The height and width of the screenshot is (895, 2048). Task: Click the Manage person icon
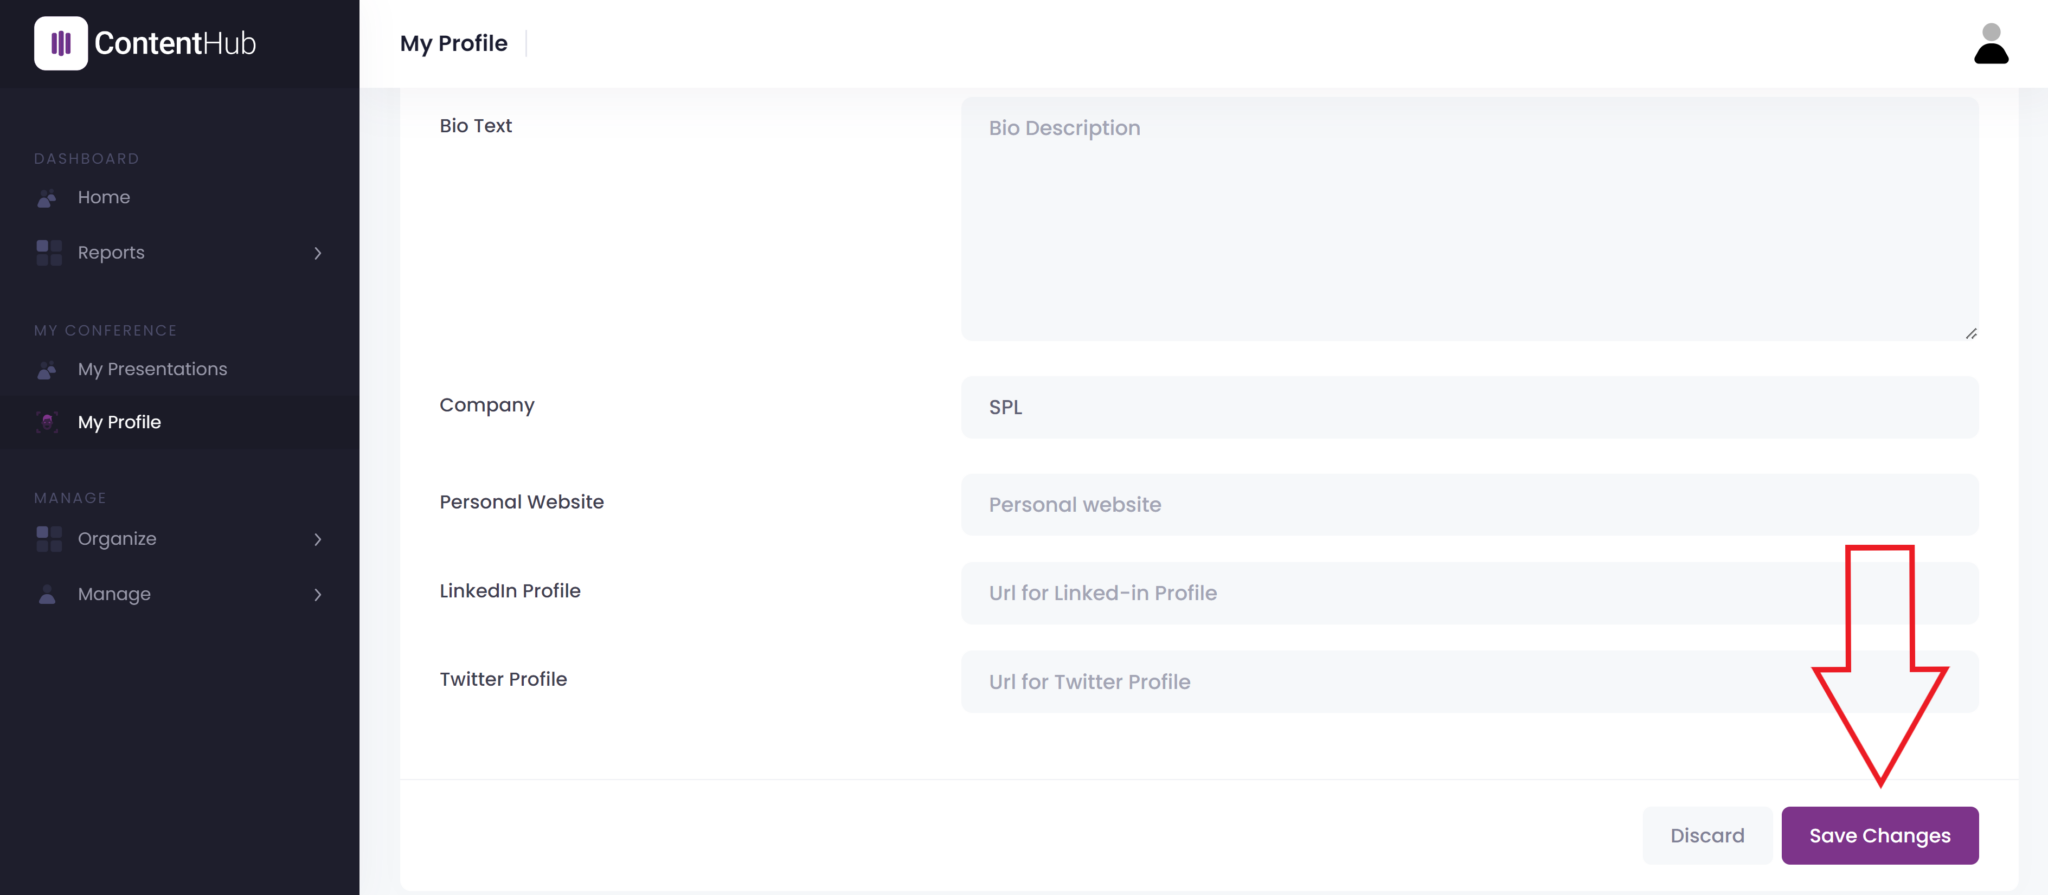tap(47, 594)
